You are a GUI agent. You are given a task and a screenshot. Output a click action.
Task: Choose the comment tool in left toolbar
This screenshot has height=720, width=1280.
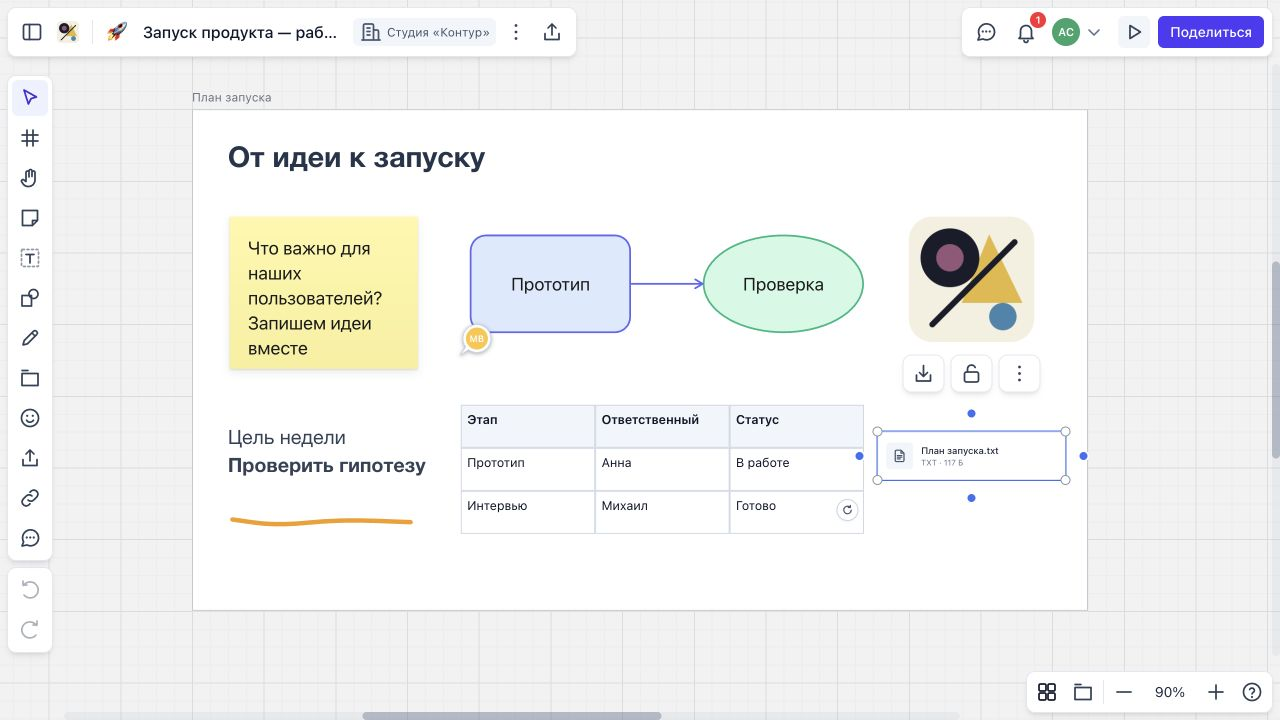[30, 538]
